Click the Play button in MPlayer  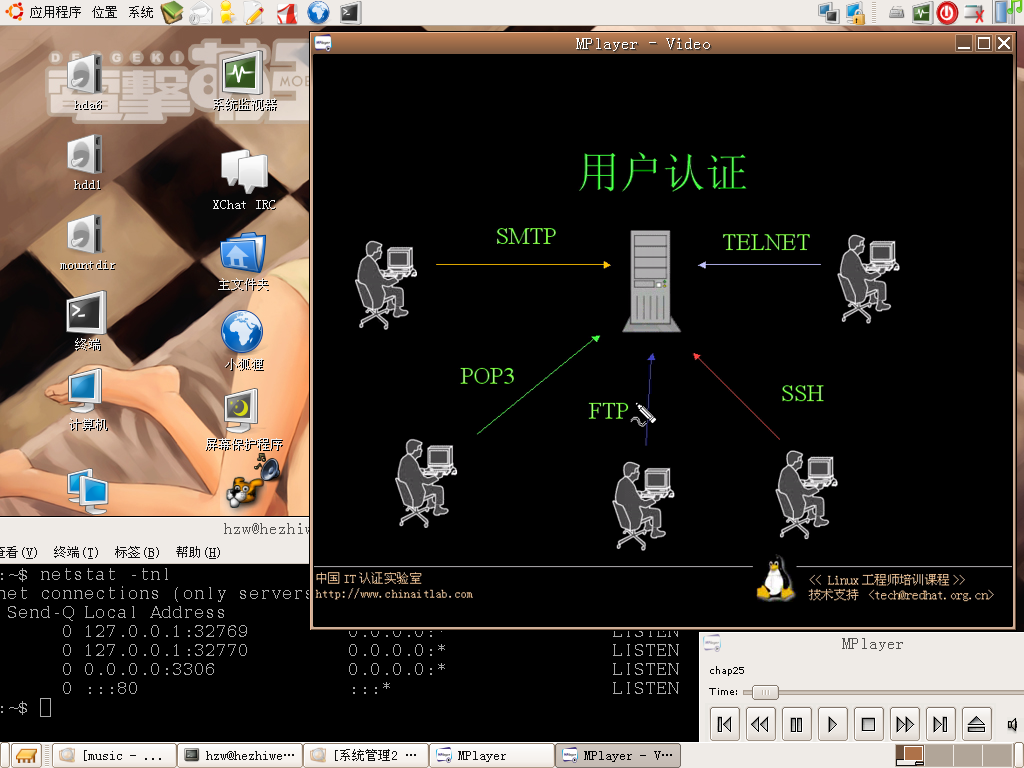pyautogui.click(x=832, y=724)
